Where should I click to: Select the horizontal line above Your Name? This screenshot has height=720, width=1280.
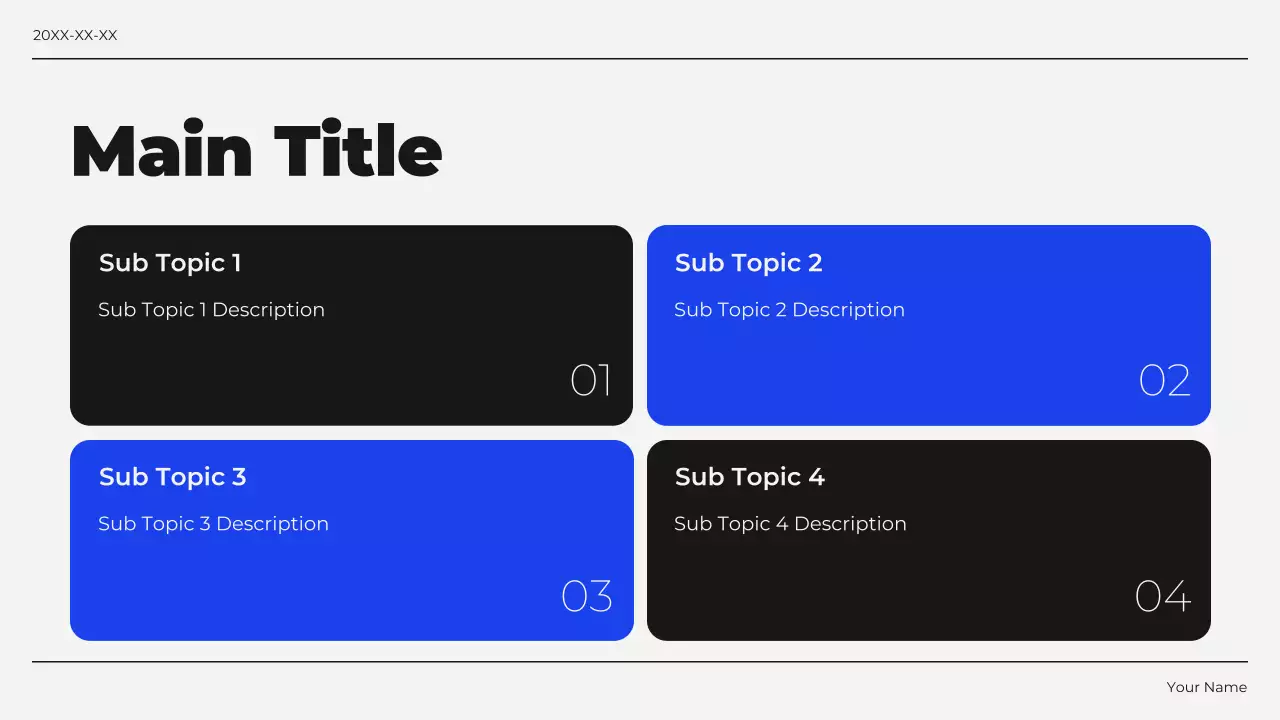pos(640,662)
